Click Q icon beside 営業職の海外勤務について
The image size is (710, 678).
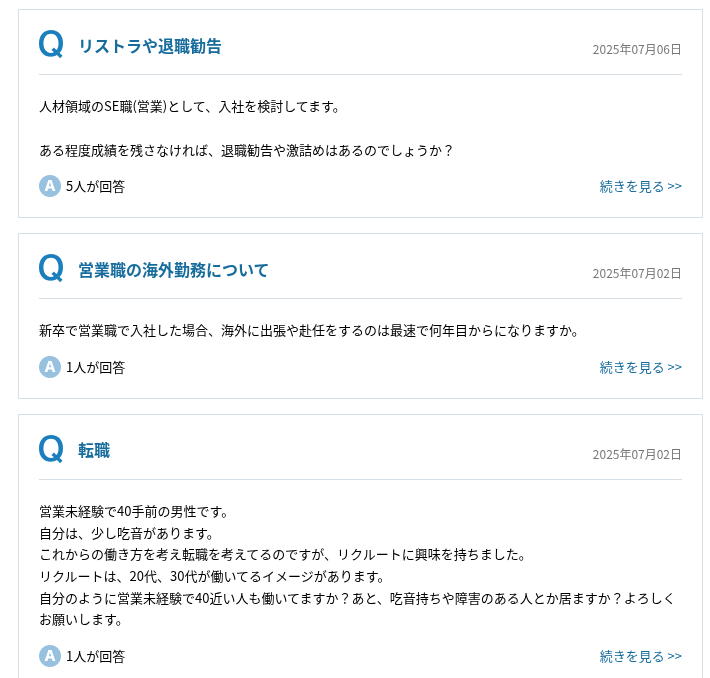point(51,268)
